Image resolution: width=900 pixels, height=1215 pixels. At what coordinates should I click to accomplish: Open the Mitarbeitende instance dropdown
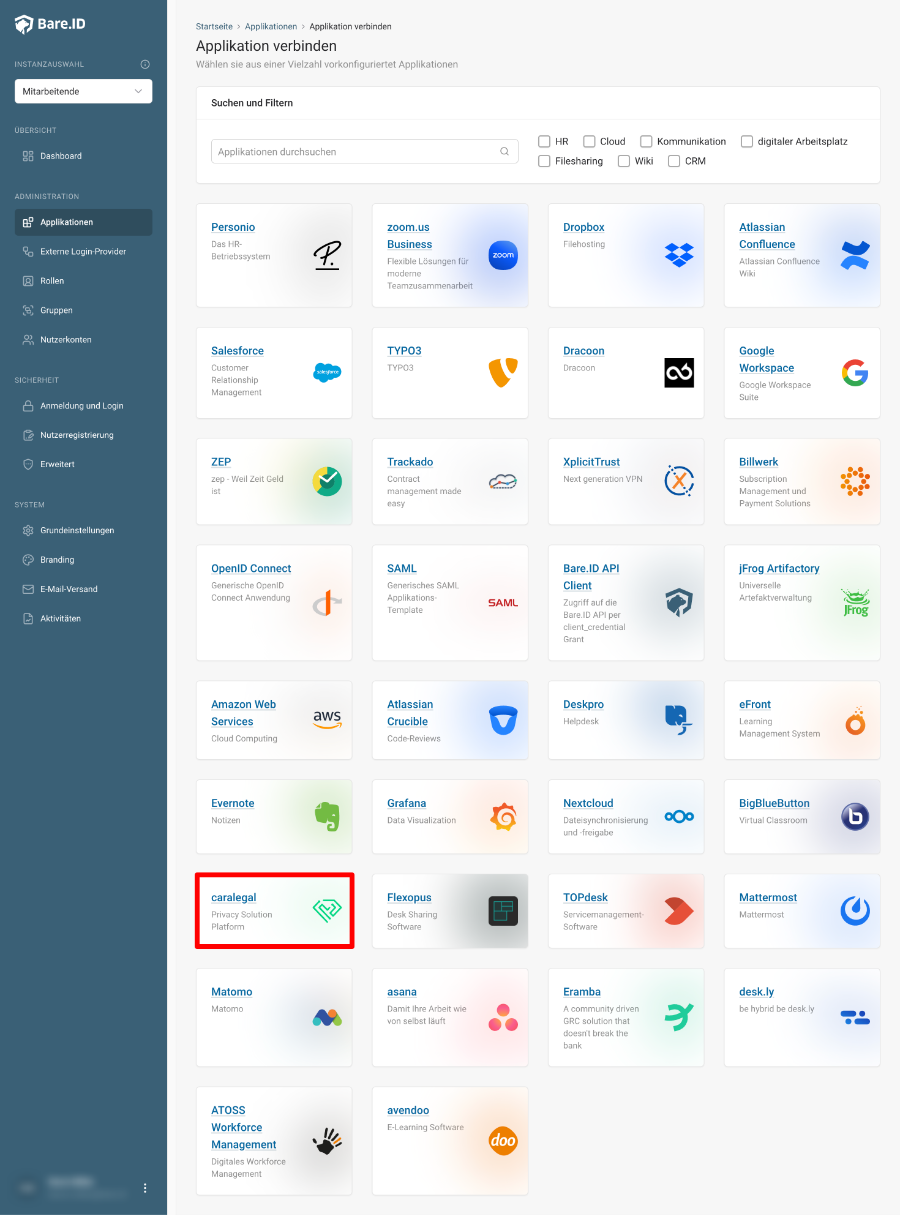coord(83,91)
